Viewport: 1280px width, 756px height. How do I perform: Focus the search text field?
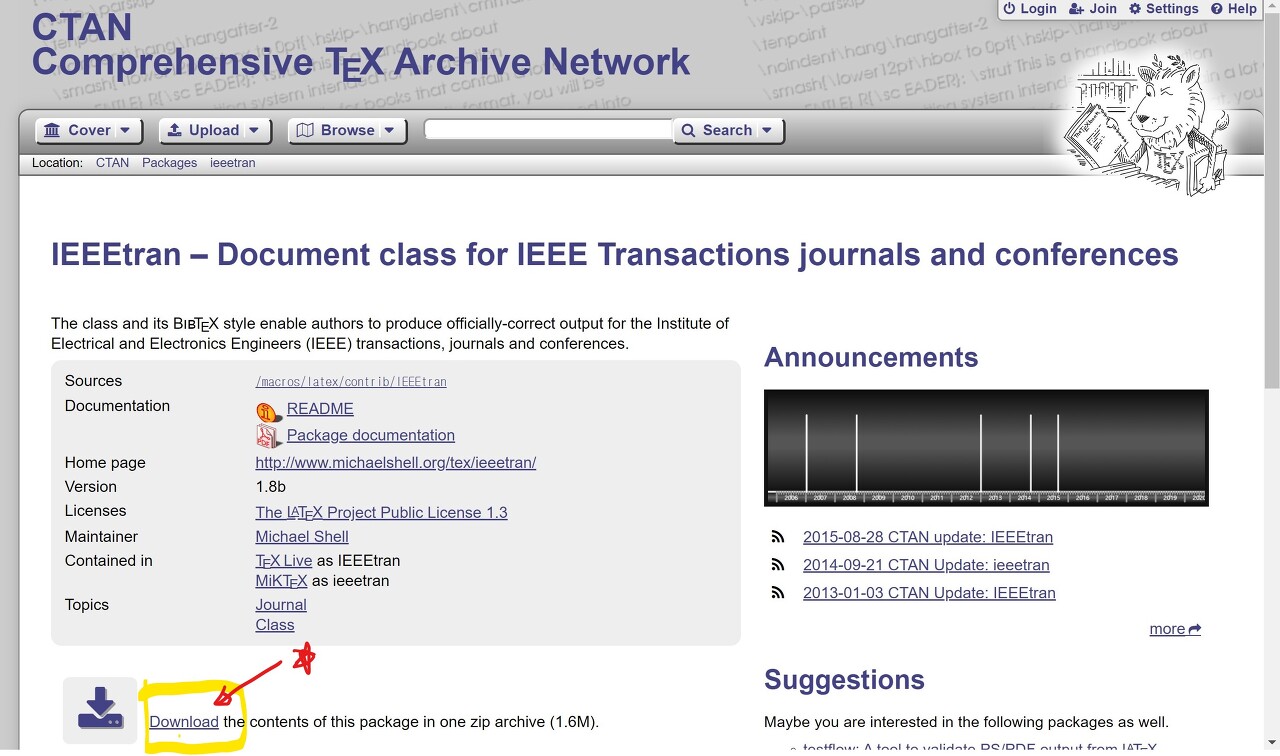click(x=549, y=130)
